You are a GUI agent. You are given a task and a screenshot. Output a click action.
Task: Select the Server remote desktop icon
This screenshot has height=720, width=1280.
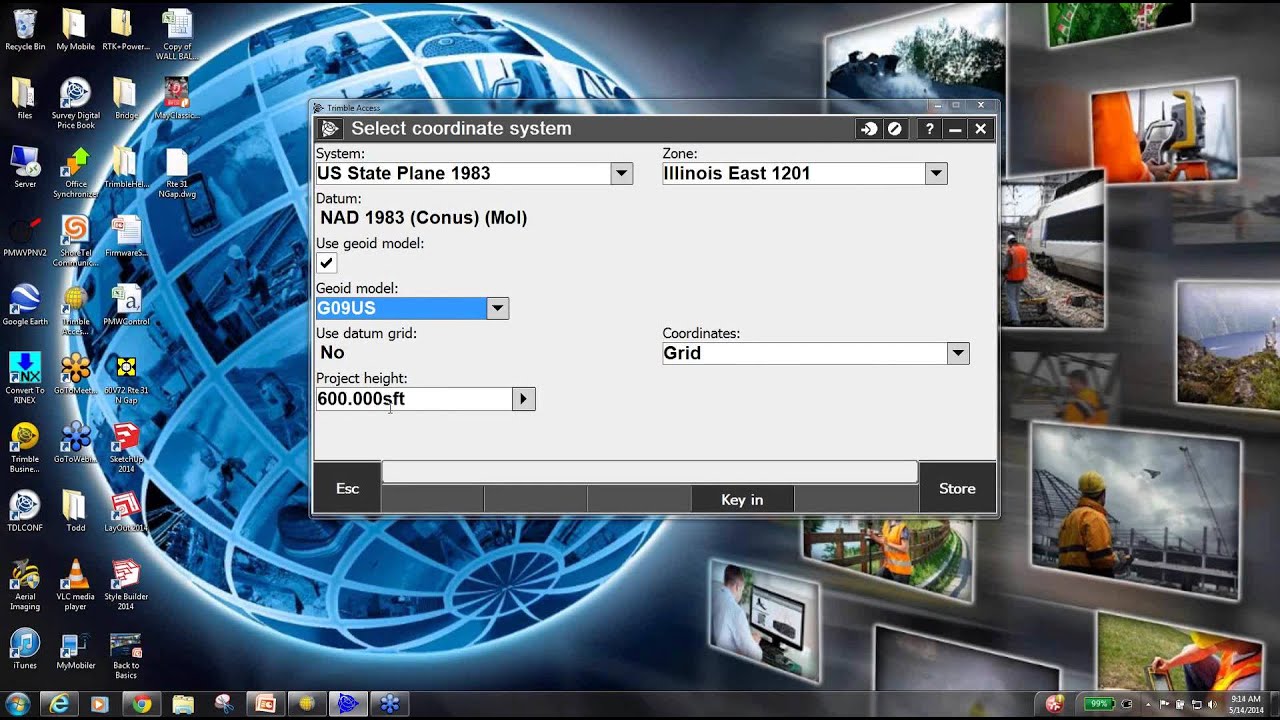click(x=25, y=168)
